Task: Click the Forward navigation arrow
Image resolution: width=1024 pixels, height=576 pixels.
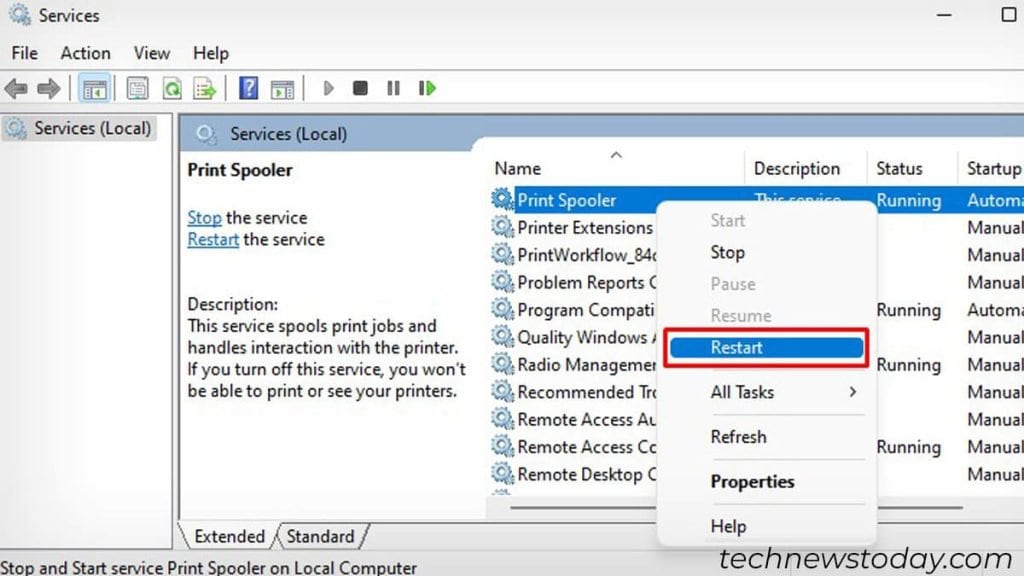Action: pos(48,88)
